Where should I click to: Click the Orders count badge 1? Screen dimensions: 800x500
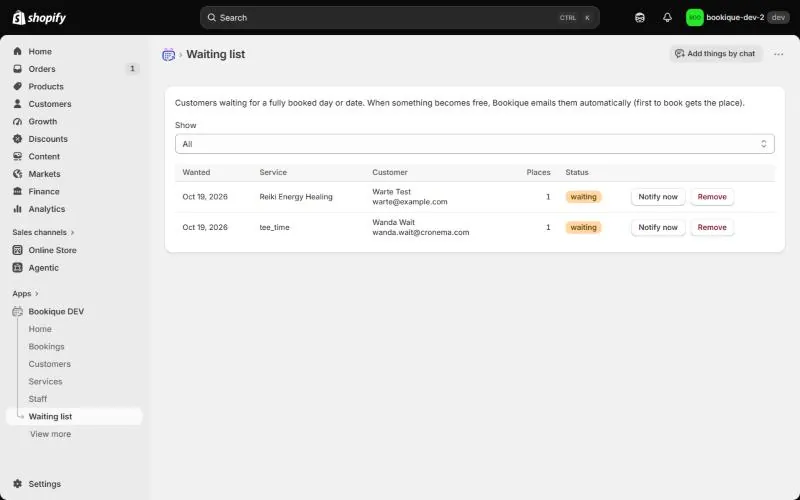(132, 68)
